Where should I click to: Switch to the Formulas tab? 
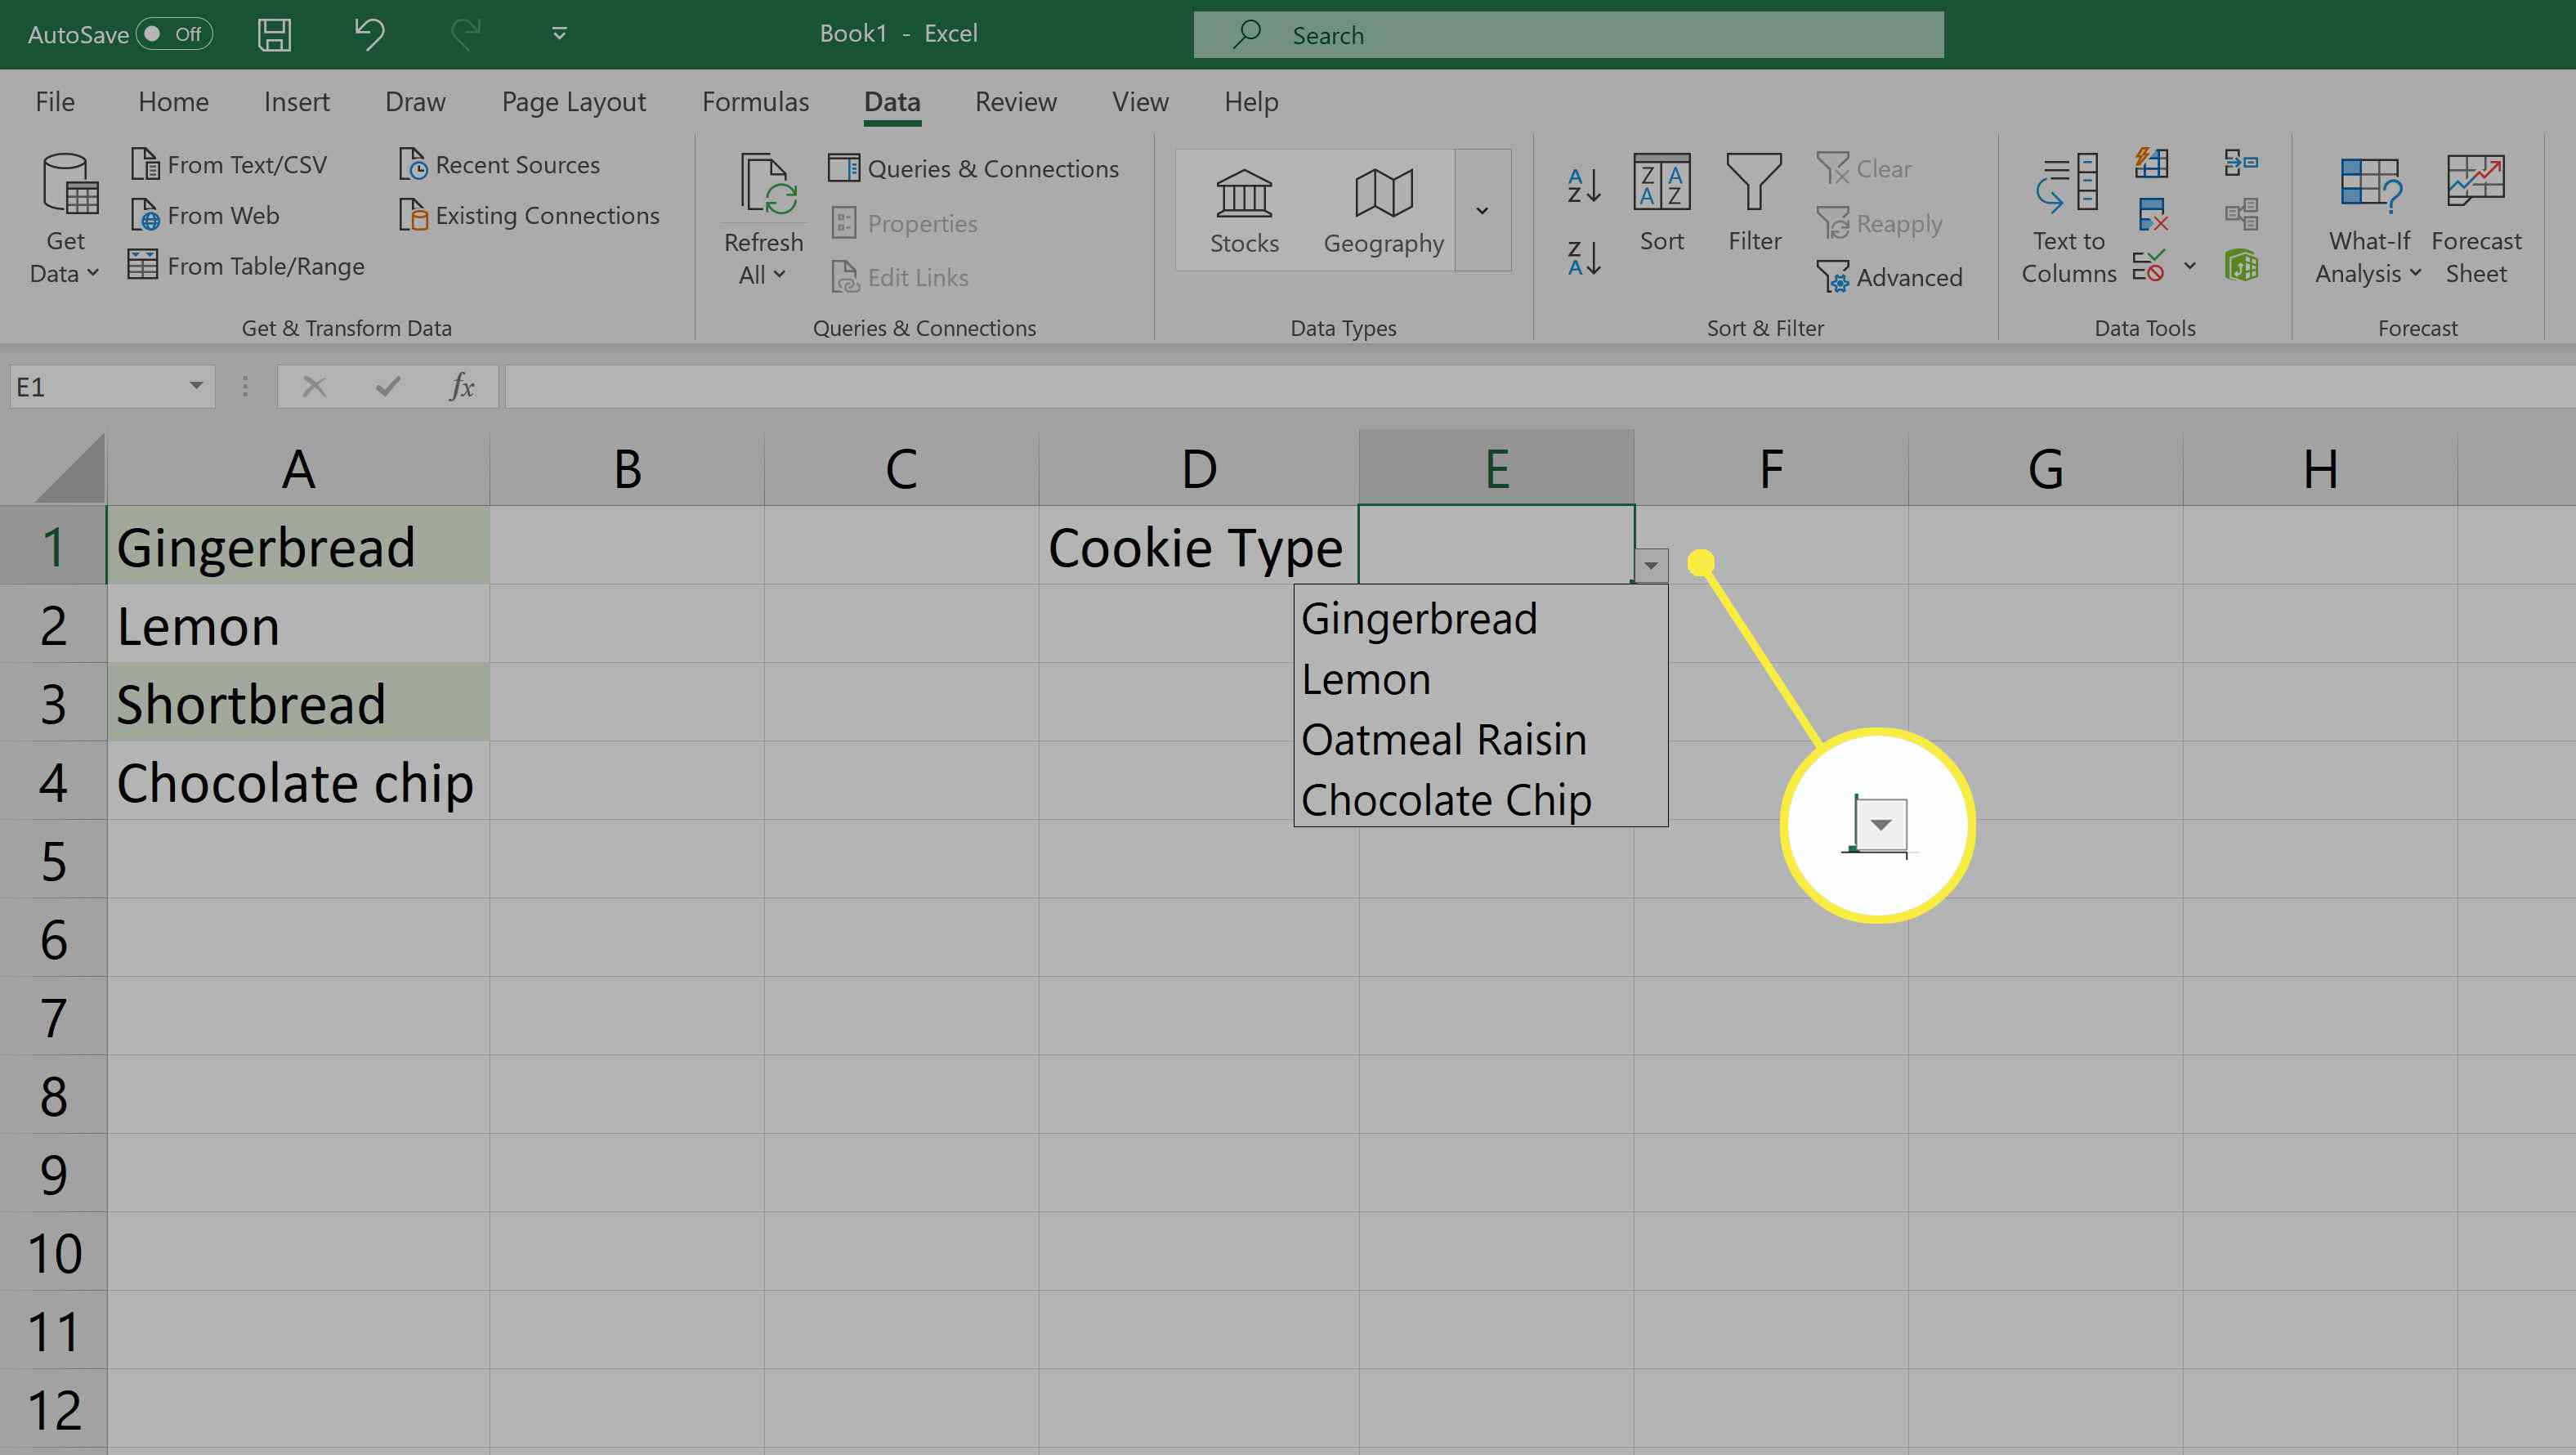755,102
